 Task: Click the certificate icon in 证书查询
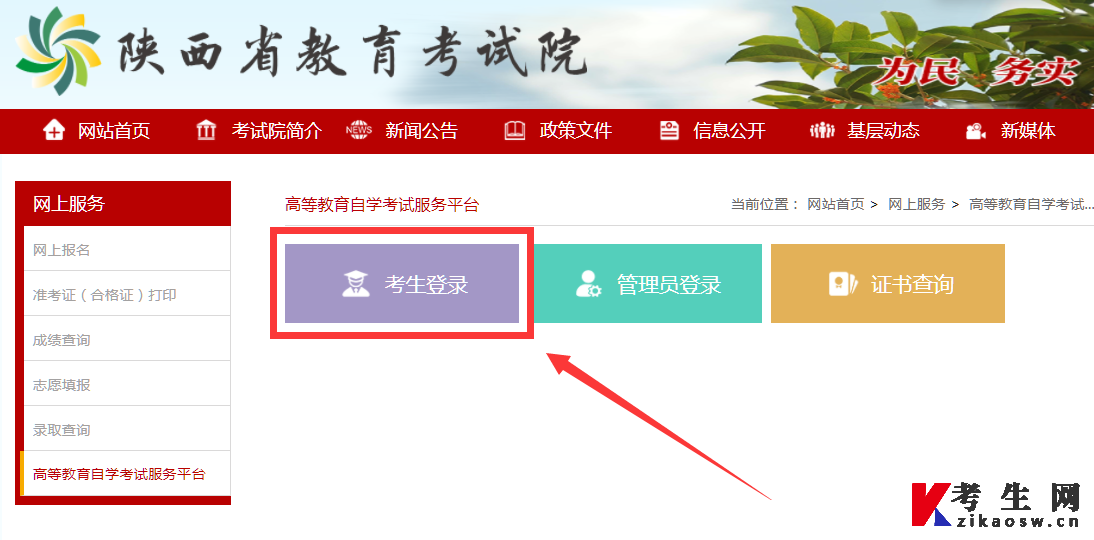842,284
